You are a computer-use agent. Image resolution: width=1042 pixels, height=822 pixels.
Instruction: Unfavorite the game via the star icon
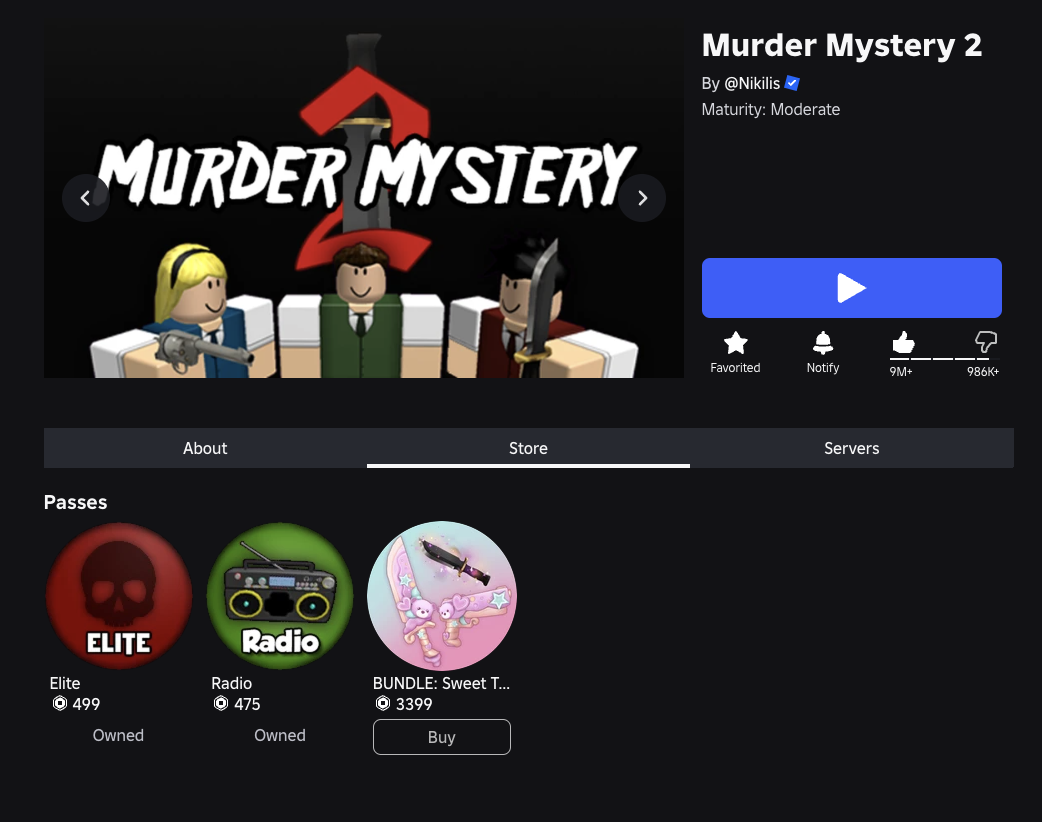pos(735,344)
